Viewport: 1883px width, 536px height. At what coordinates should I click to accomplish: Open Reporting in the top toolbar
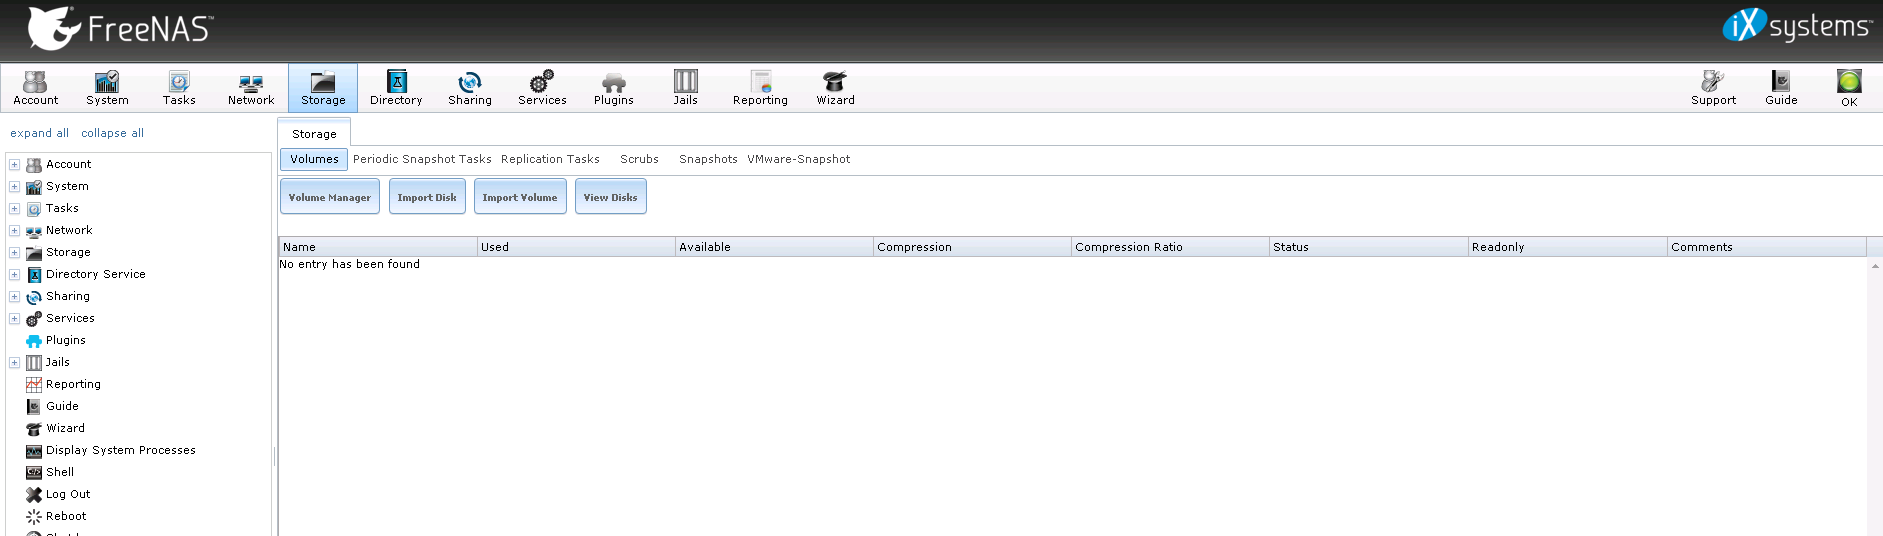pos(760,88)
